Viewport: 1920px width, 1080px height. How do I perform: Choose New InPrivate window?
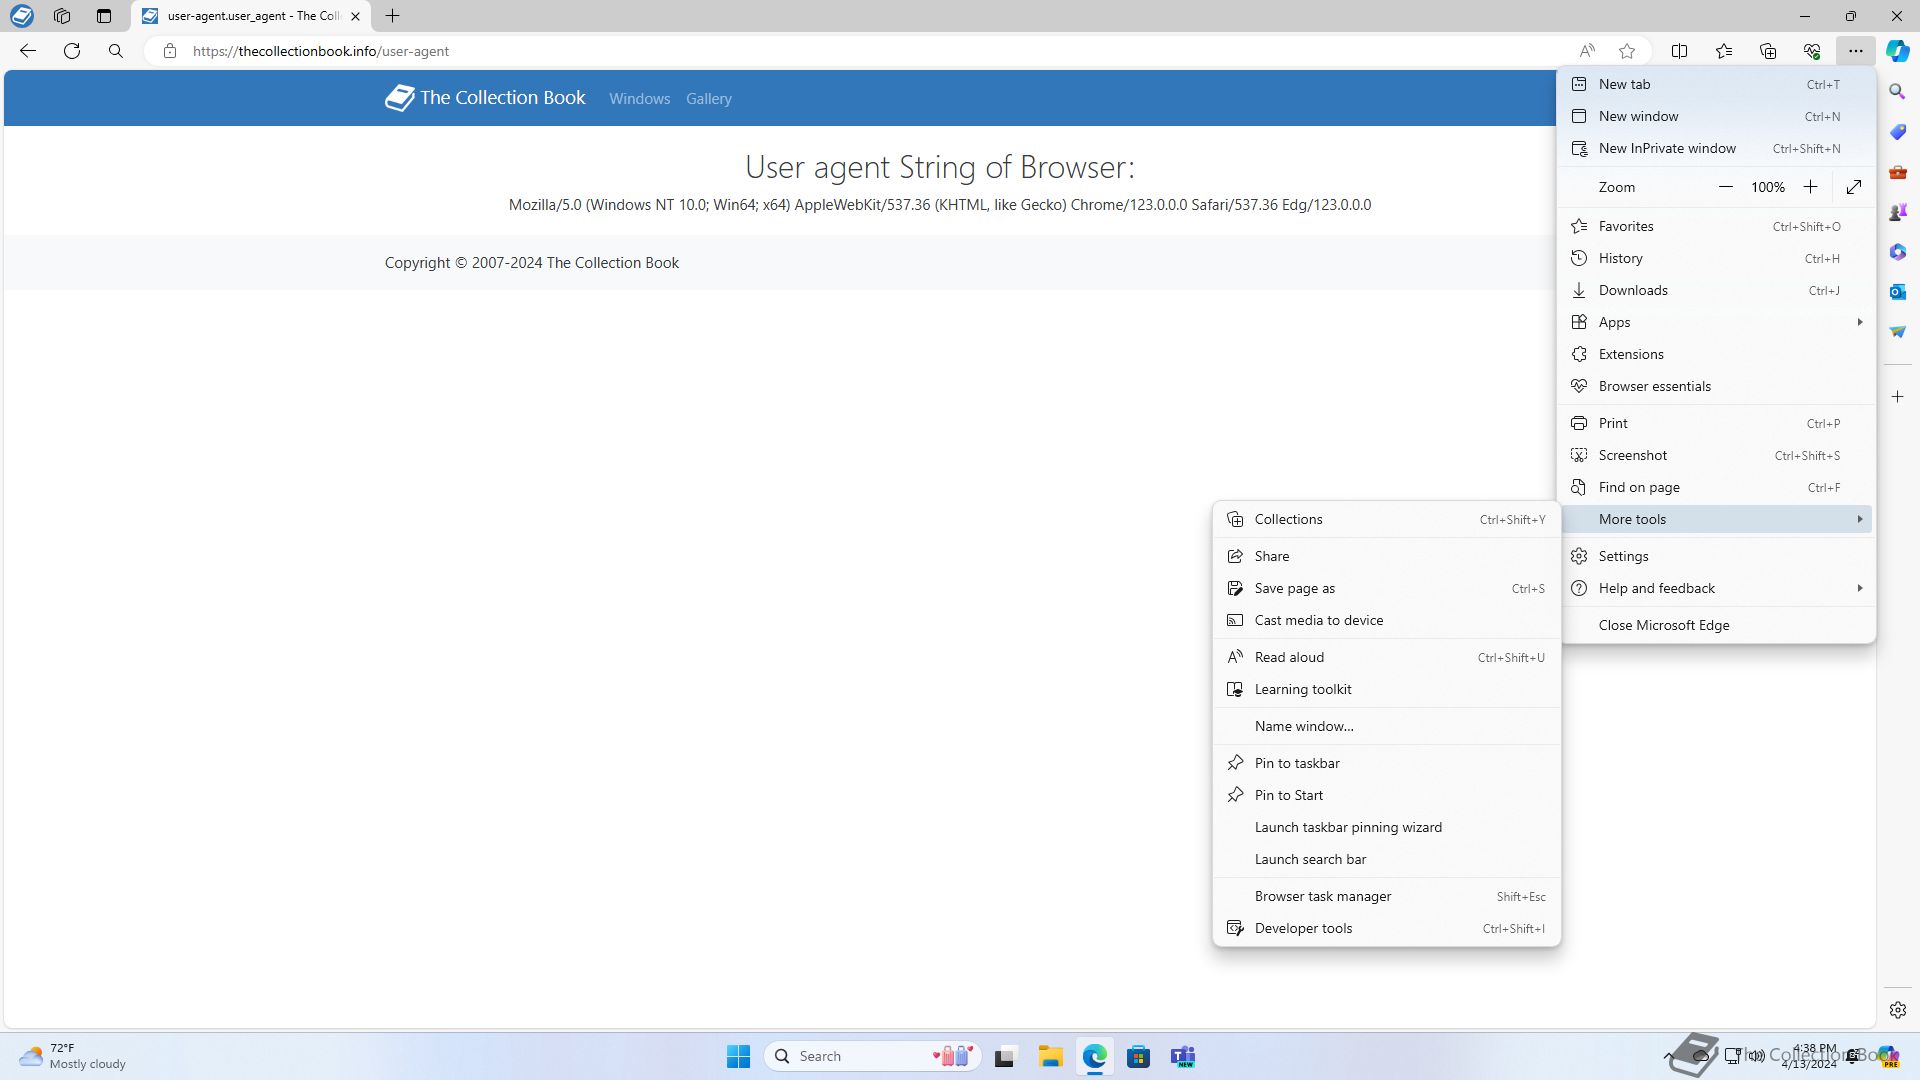click(1716, 148)
